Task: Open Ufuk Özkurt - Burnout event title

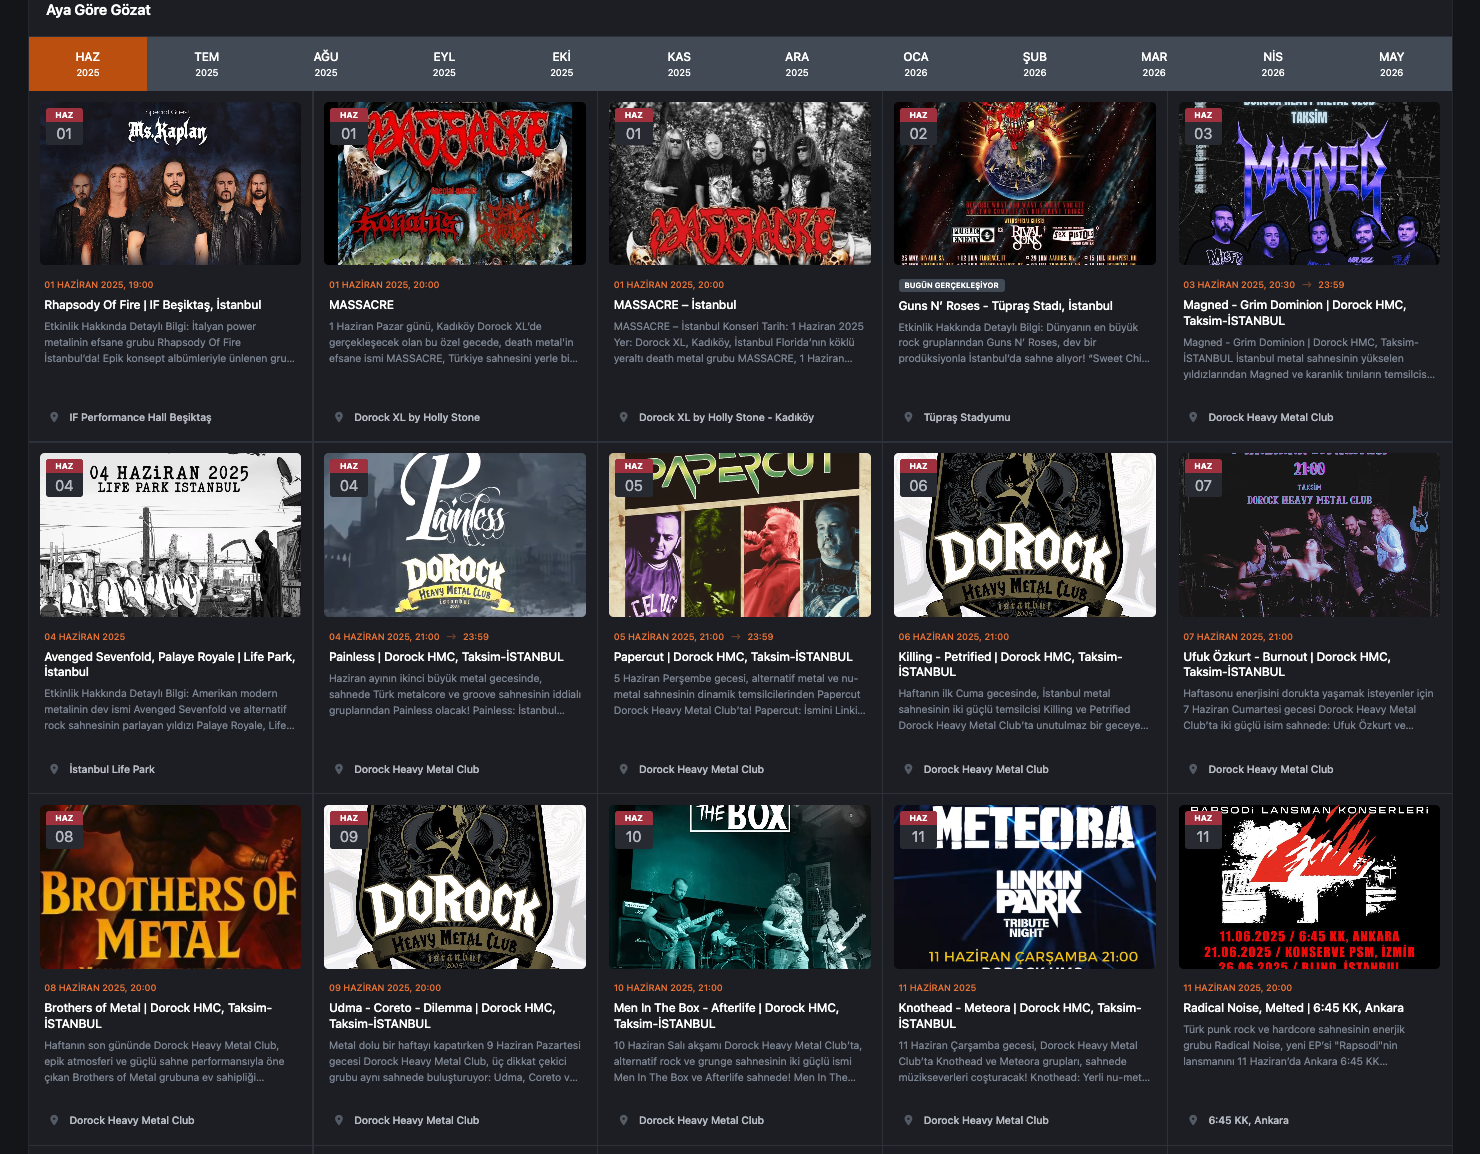Action: [1287, 664]
